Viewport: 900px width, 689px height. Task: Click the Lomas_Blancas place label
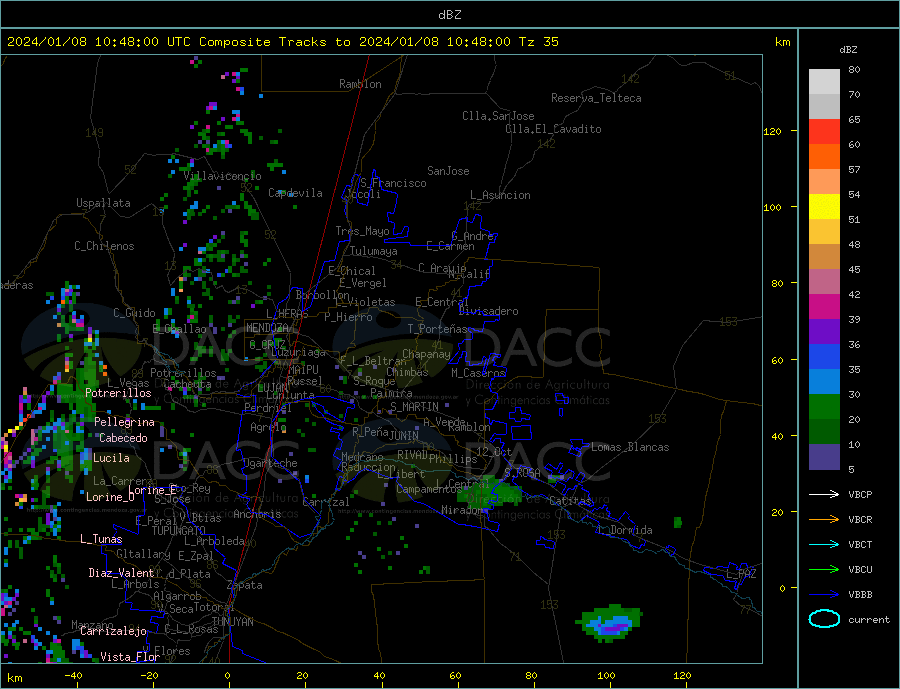(630, 447)
